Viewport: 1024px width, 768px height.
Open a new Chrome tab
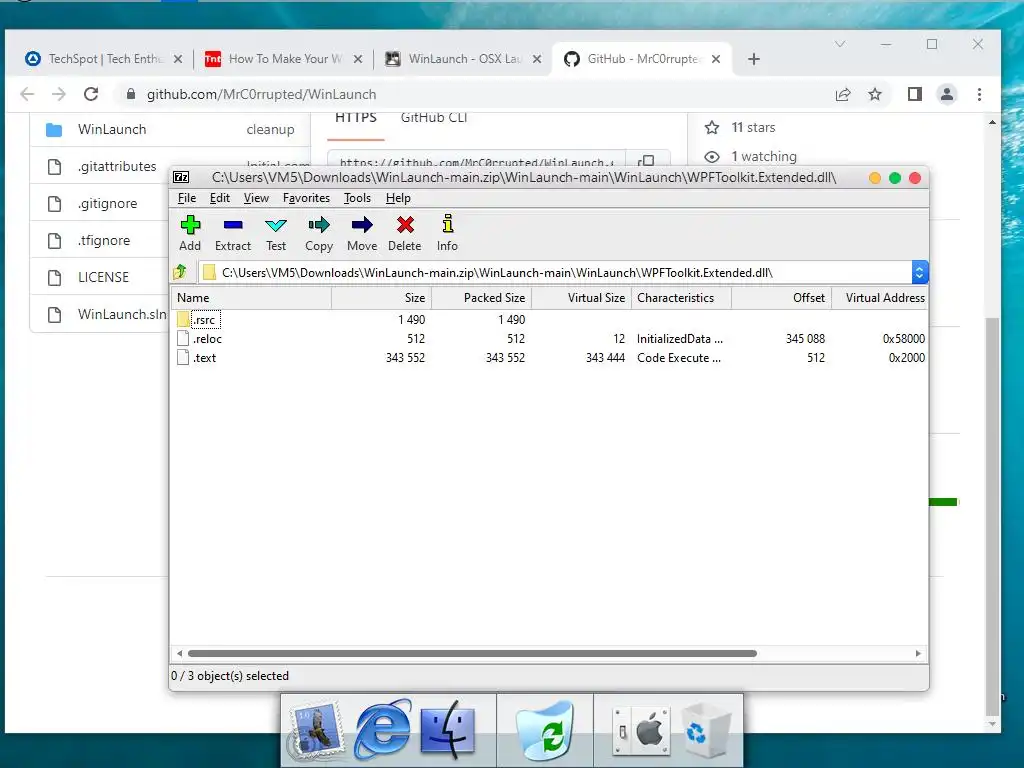[x=754, y=59]
